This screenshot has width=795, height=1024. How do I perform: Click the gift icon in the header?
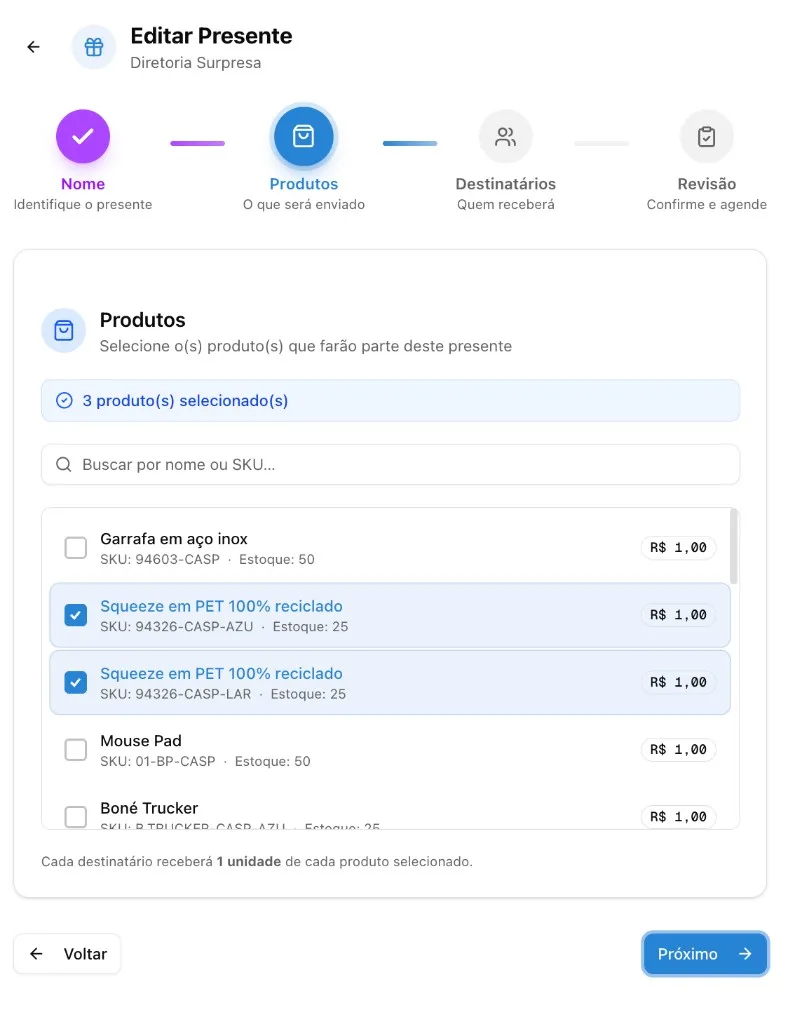click(93, 47)
